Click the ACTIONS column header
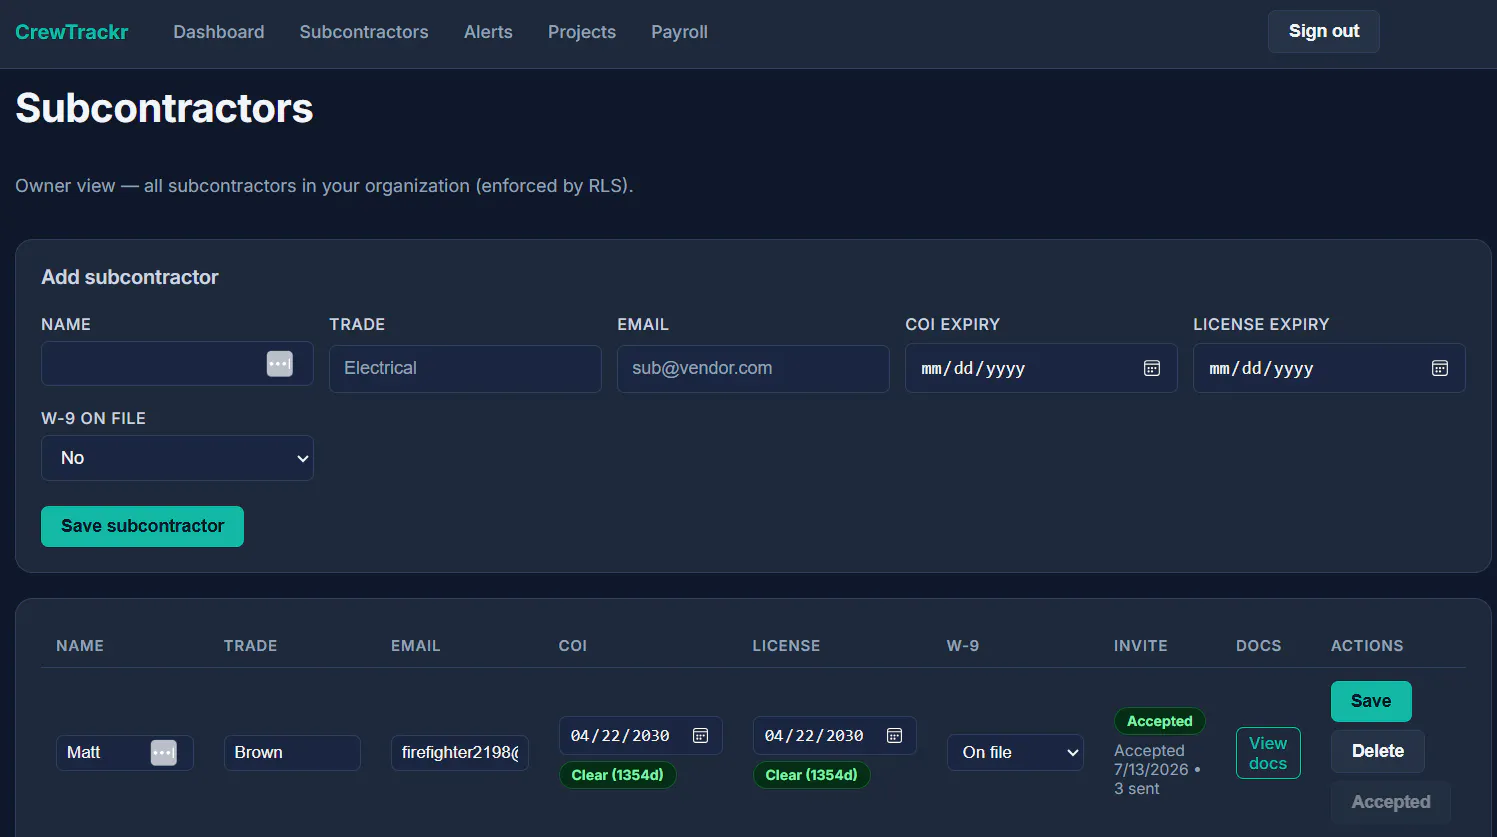 pos(1367,646)
